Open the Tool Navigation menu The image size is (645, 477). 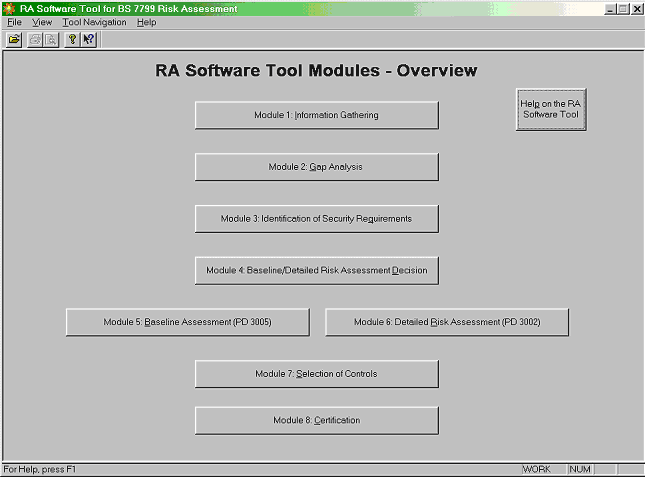tap(94, 22)
